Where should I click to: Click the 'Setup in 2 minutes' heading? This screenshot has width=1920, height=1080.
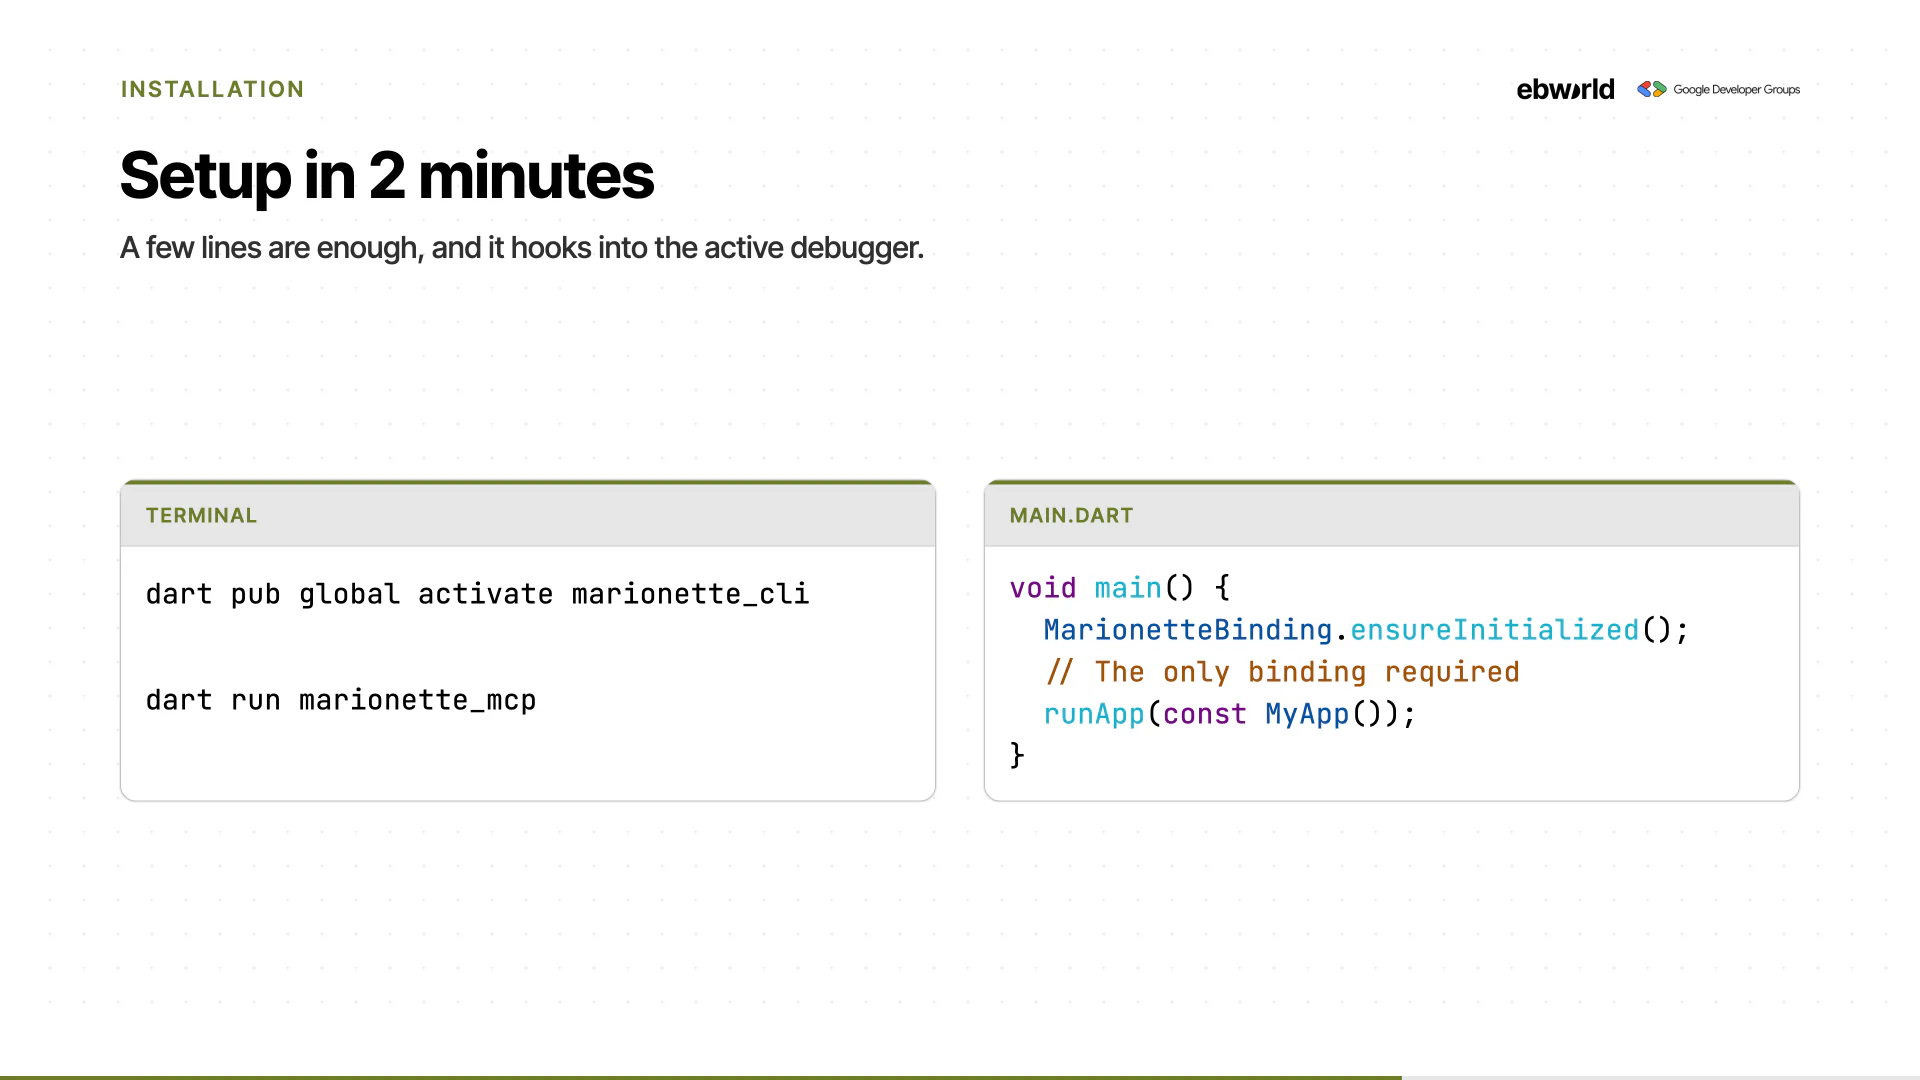coord(387,175)
